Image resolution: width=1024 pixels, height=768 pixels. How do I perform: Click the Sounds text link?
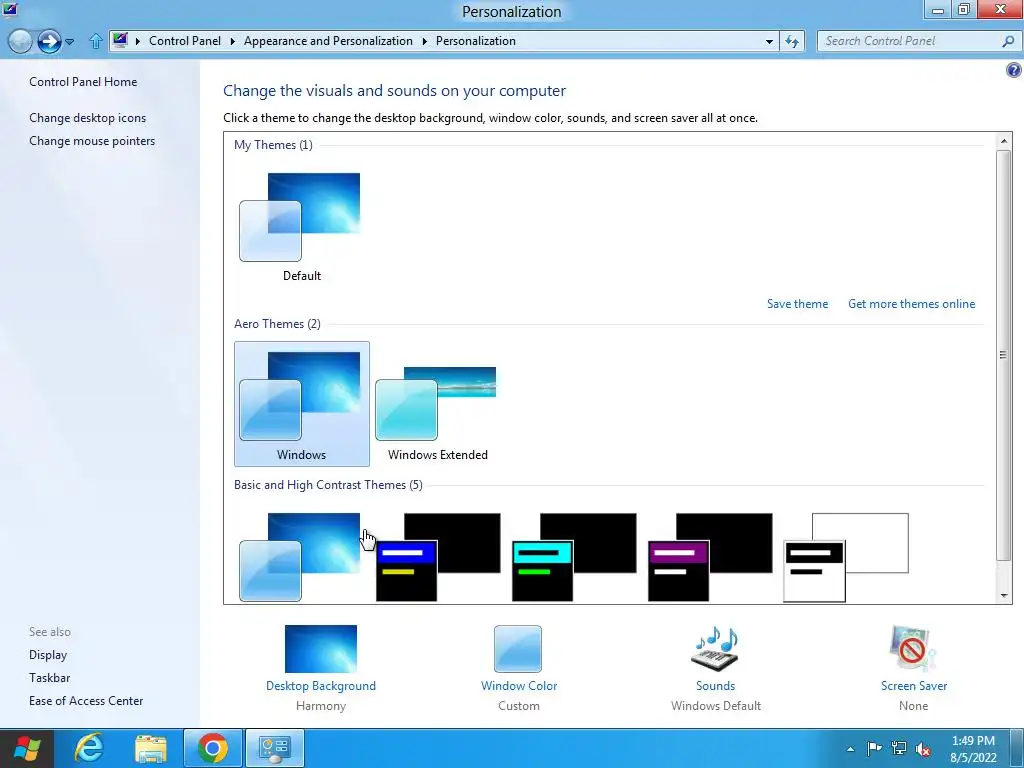pos(715,686)
